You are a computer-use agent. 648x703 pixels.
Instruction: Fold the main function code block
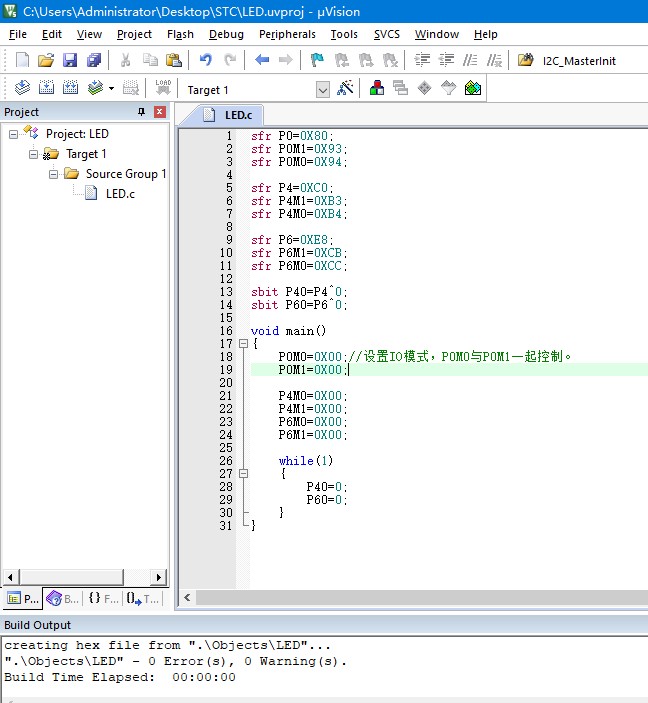(x=244, y=344)
